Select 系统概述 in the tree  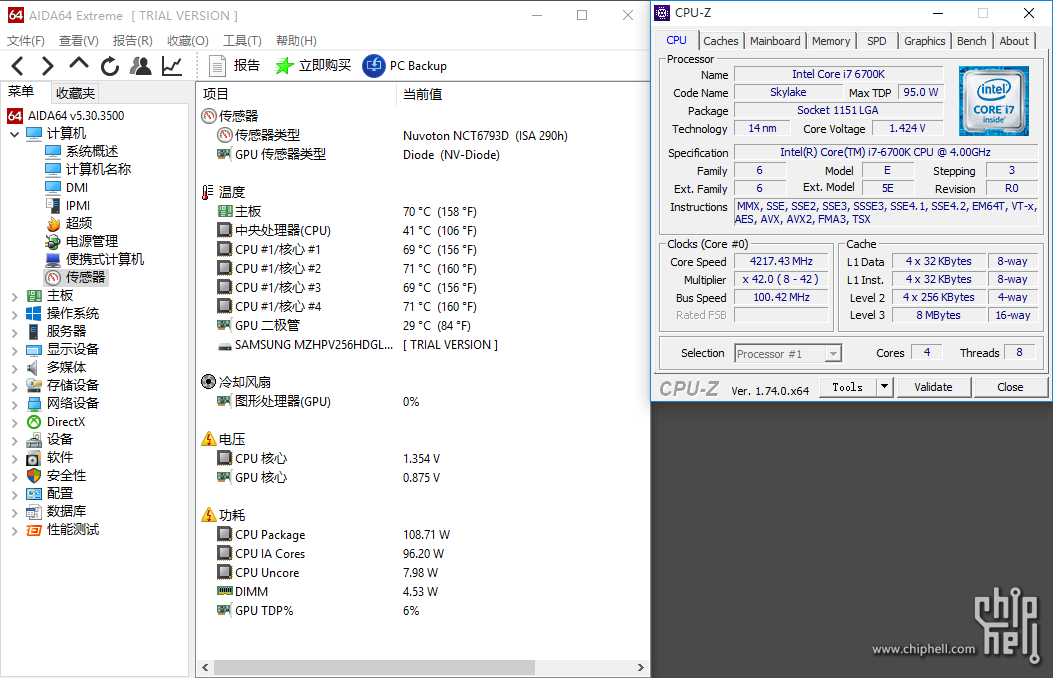[81, 151]
